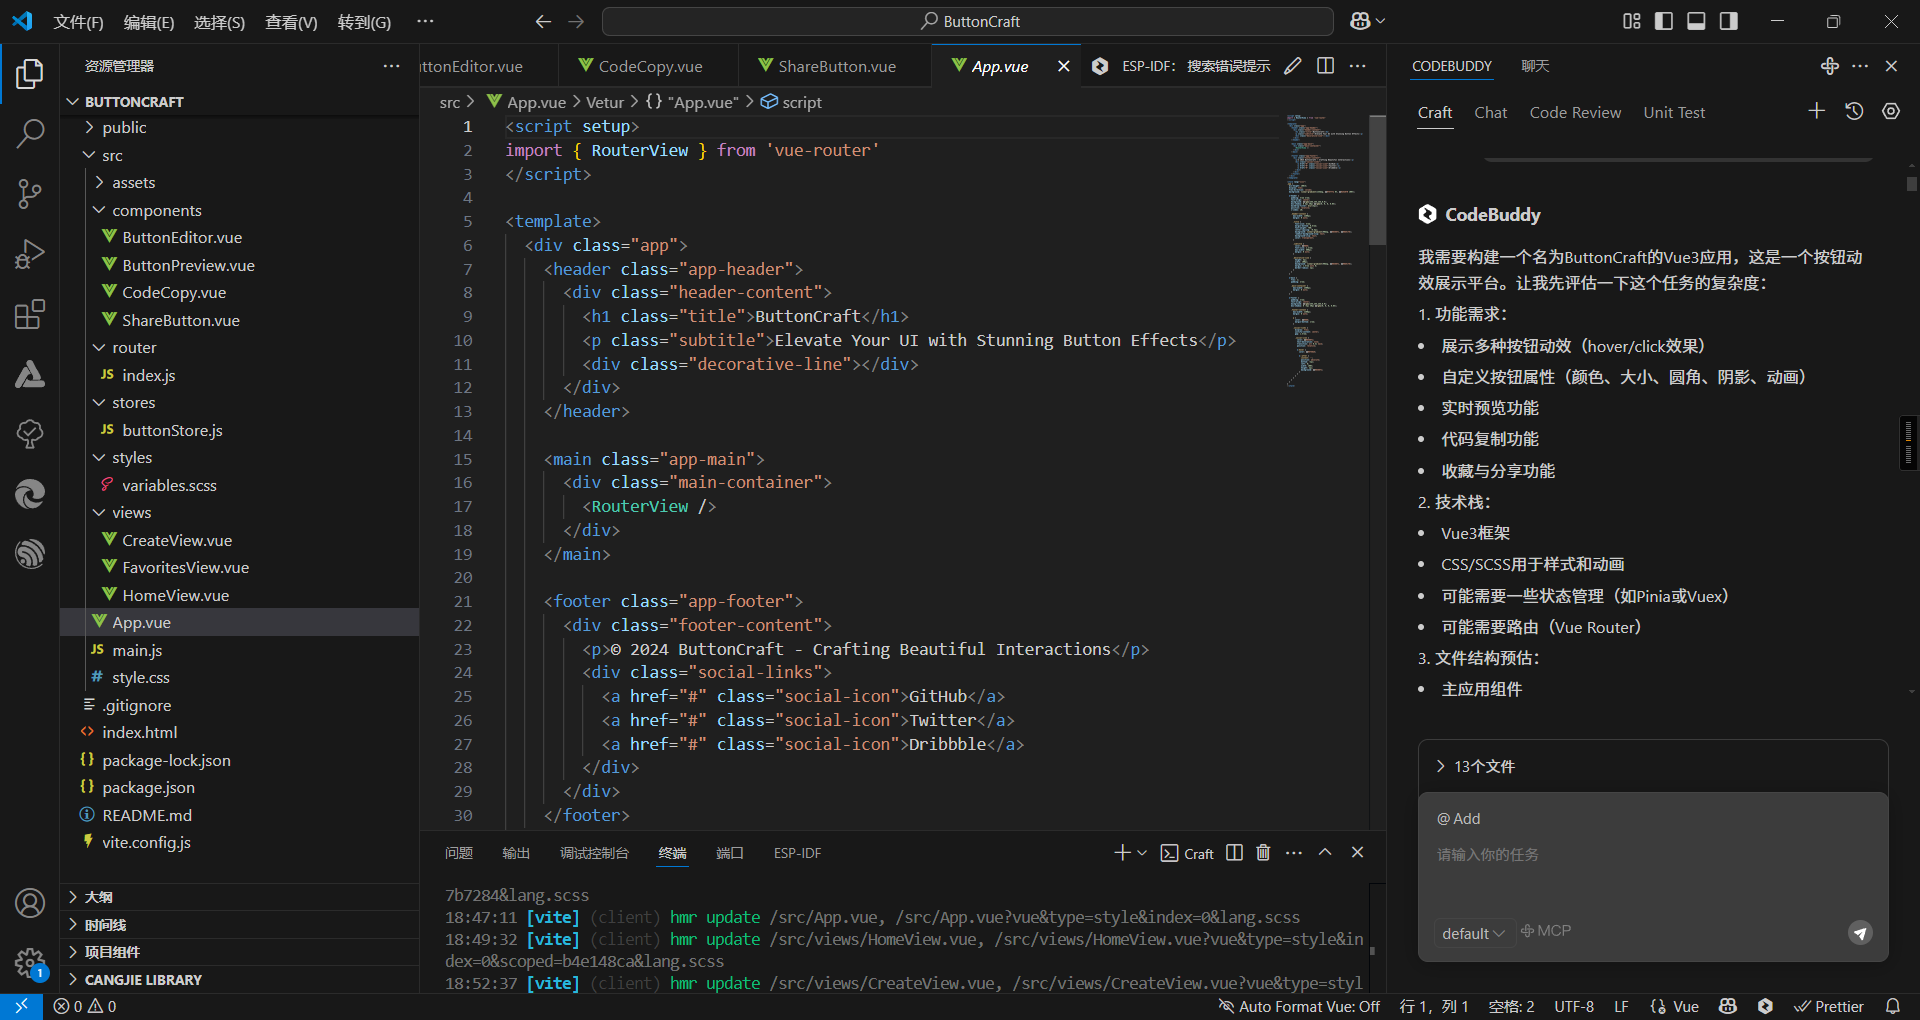Expand the public folder
Image resolution: width=1920 pixels, height=1020 pixels.
point(240,128)
